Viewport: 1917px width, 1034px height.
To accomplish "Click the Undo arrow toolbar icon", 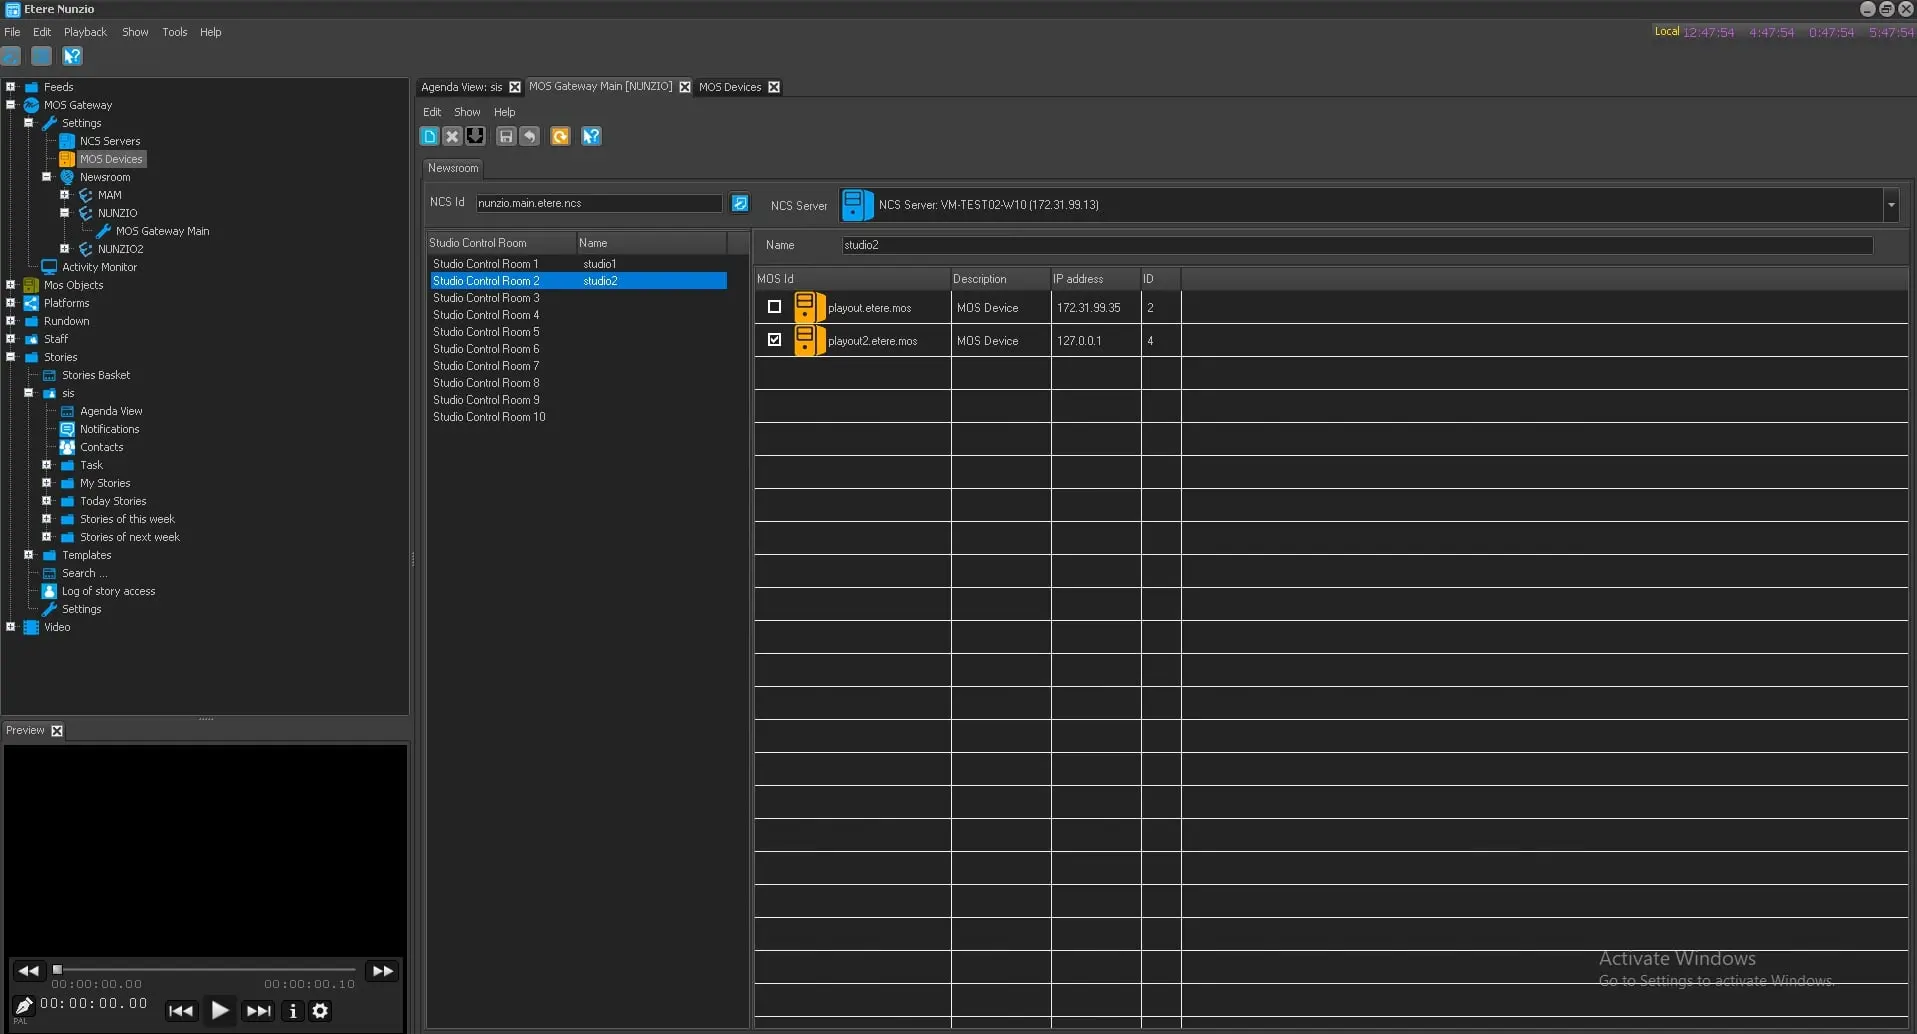I will [530, 136].
